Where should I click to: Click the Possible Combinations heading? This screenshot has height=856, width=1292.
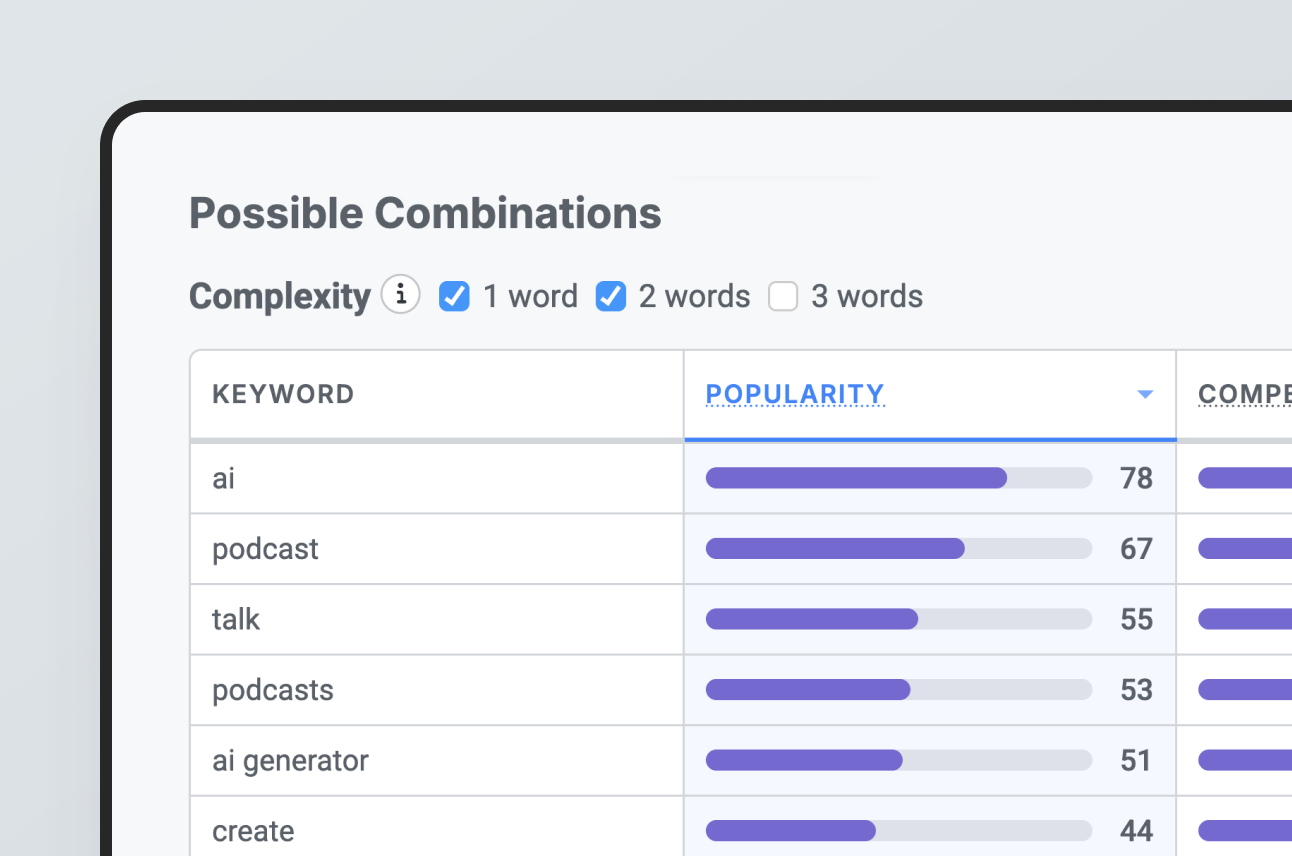tap(425, 214)
